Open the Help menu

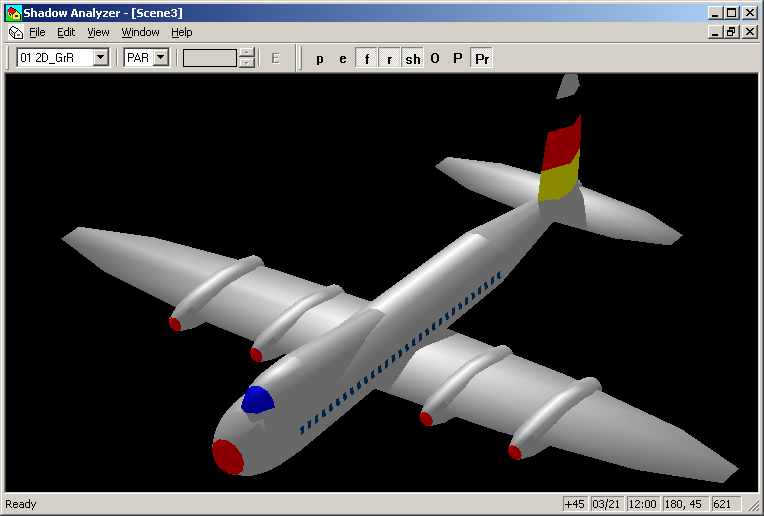182,32
